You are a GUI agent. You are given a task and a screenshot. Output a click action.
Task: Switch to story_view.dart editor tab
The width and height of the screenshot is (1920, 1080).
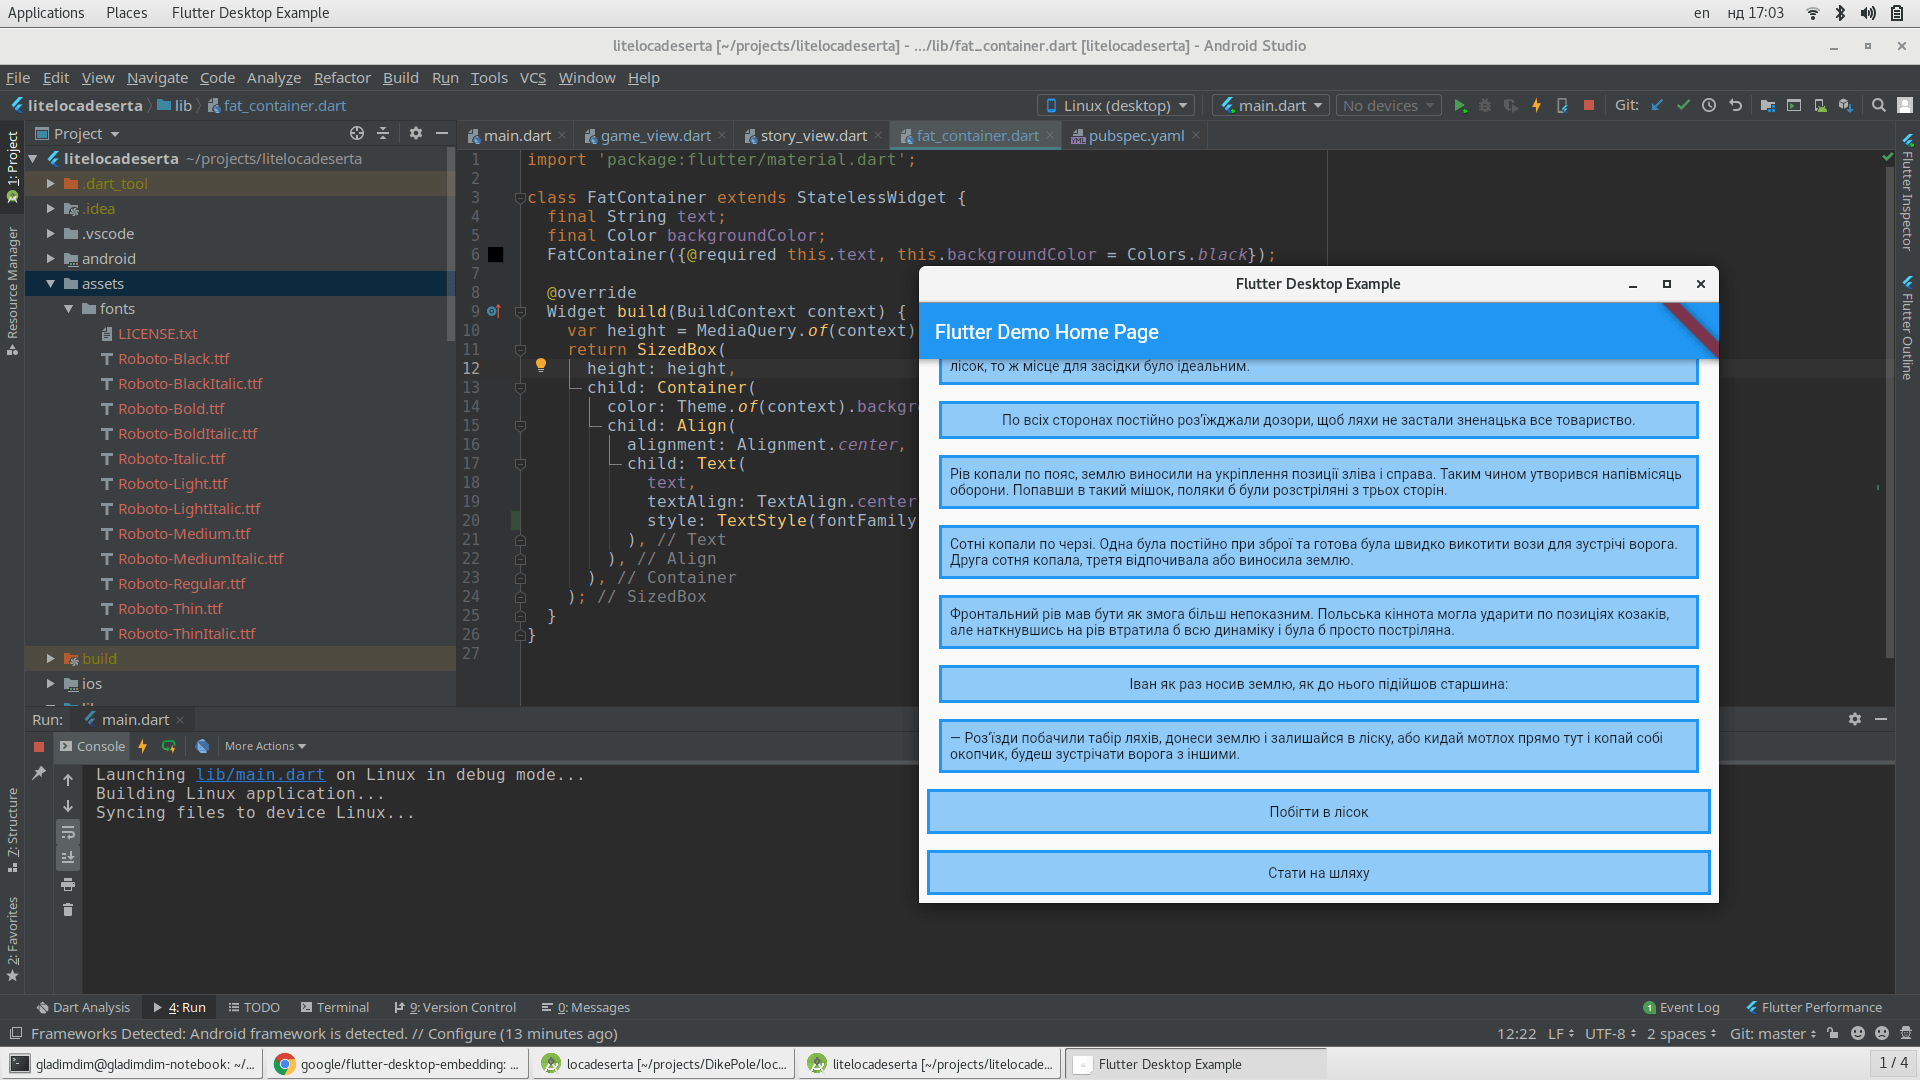[812, 136]
